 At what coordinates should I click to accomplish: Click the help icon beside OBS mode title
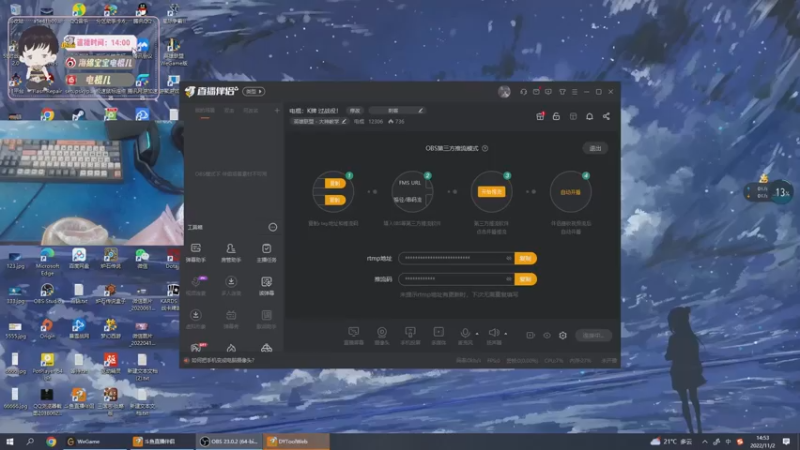[x=485, y=148]
